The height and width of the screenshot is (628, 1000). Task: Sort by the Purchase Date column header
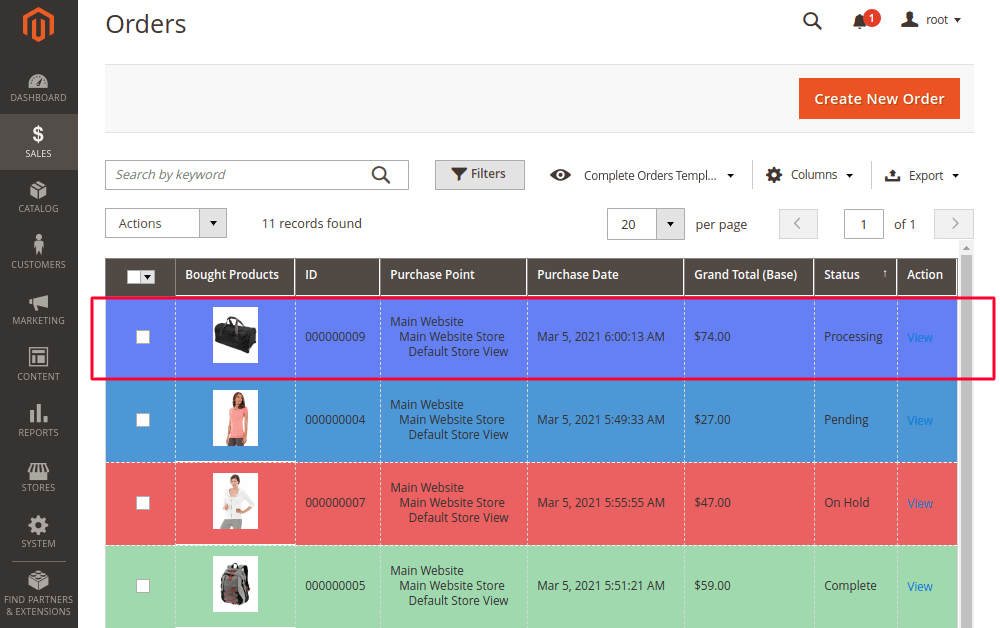[x=605, y=276]
